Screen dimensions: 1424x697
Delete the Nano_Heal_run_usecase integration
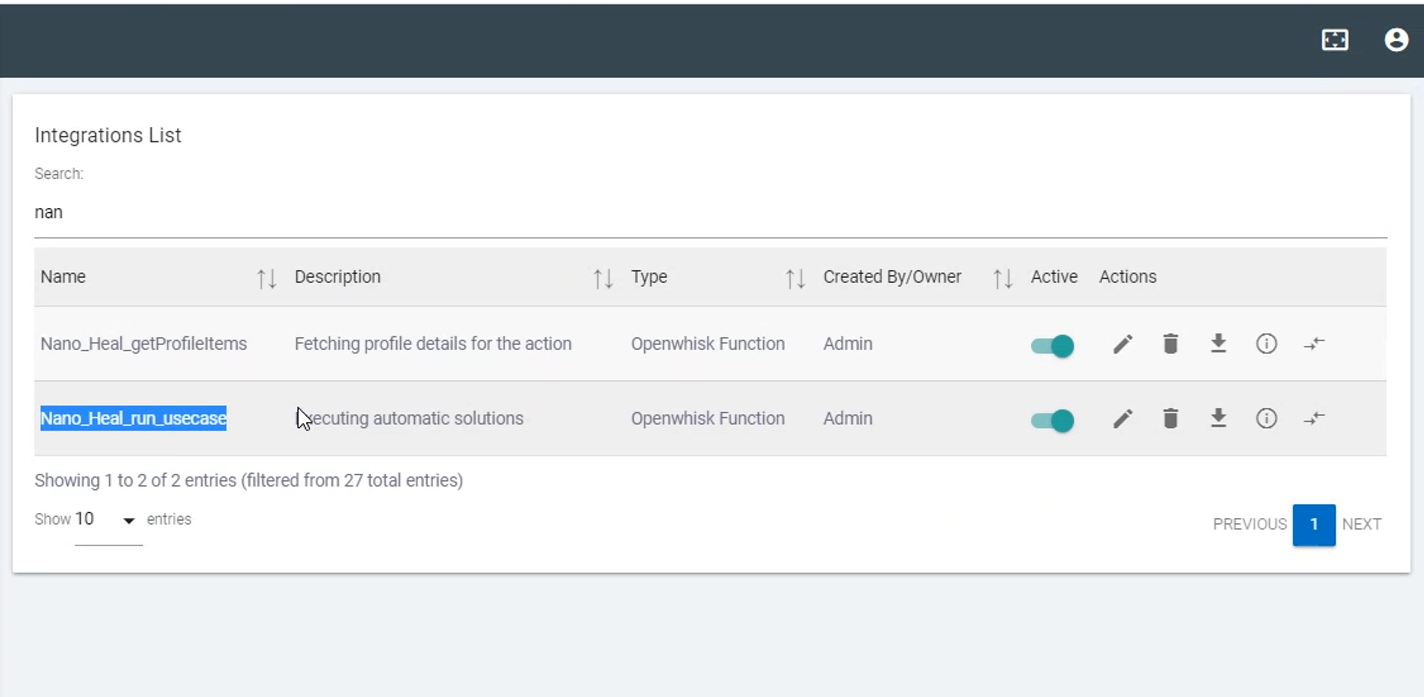(x=1170, y=419)
